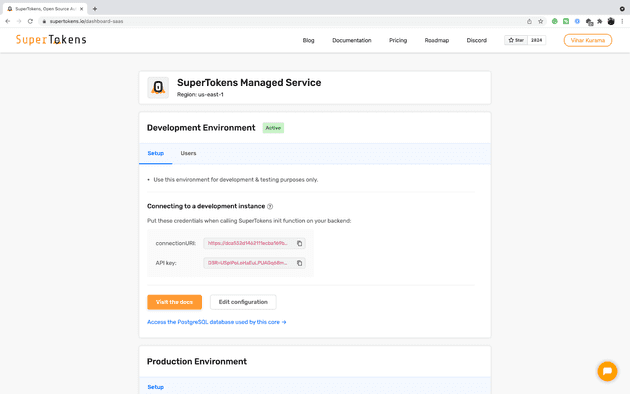
Task: Click the GitHub Star button
Action: 516,40
